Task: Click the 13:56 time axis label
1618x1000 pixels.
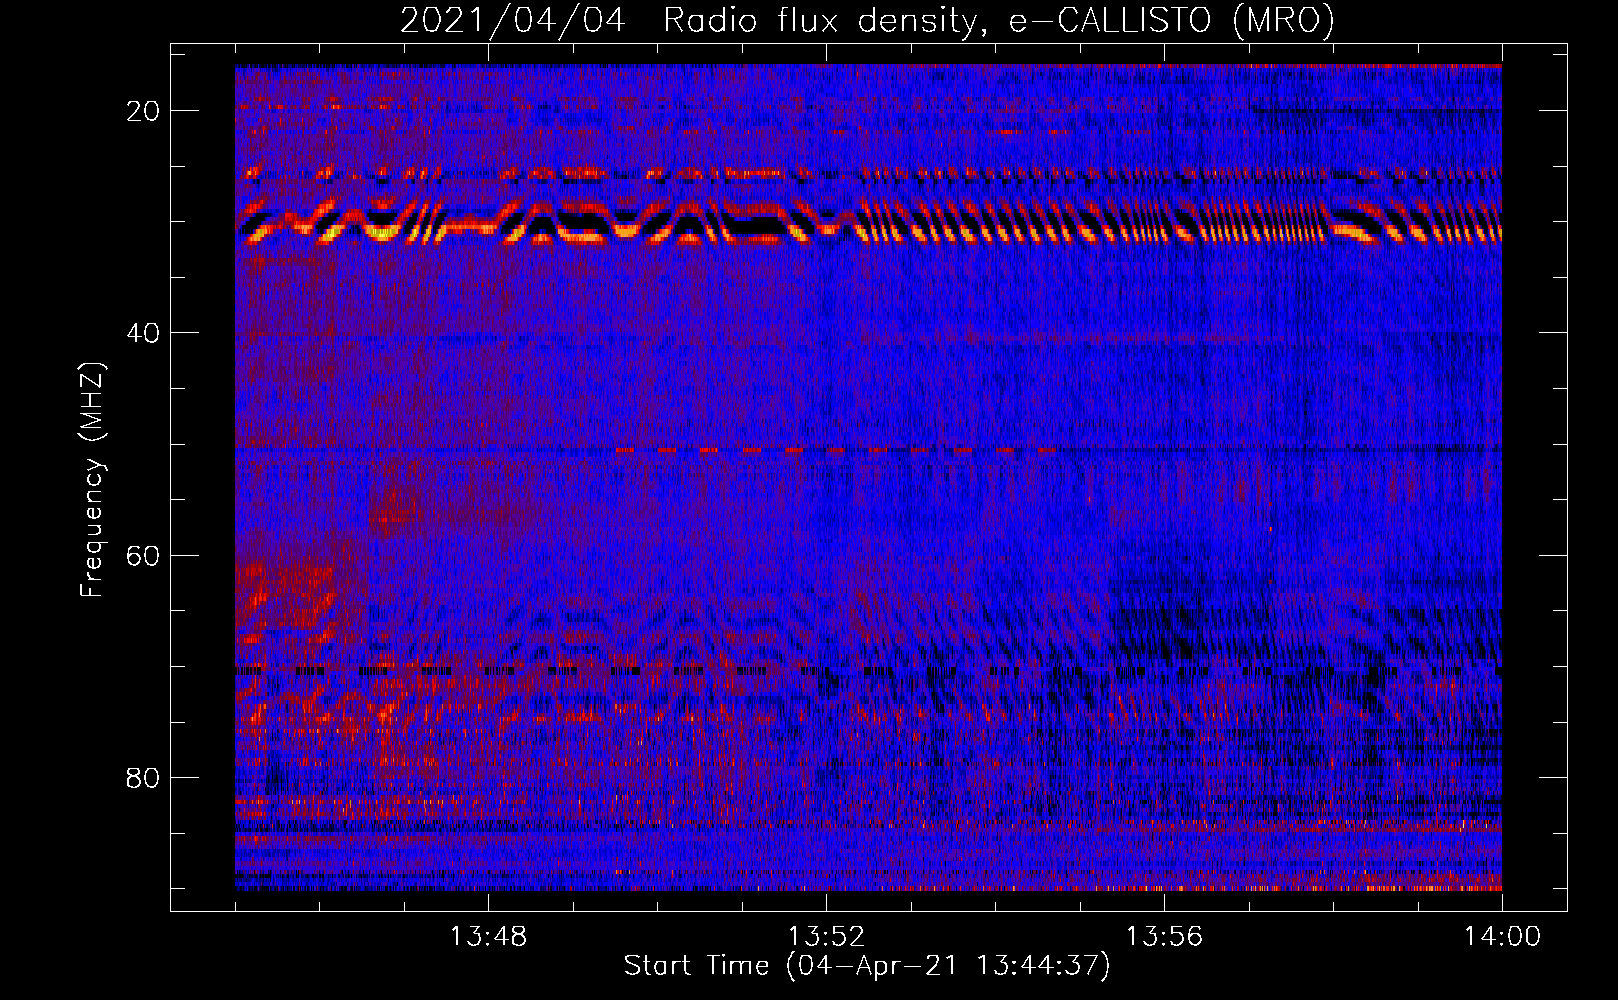Action: tap(1164, 937)
